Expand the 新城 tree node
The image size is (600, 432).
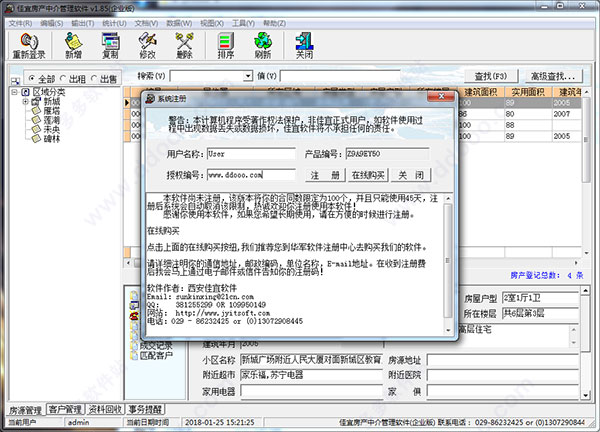point(25,101)
